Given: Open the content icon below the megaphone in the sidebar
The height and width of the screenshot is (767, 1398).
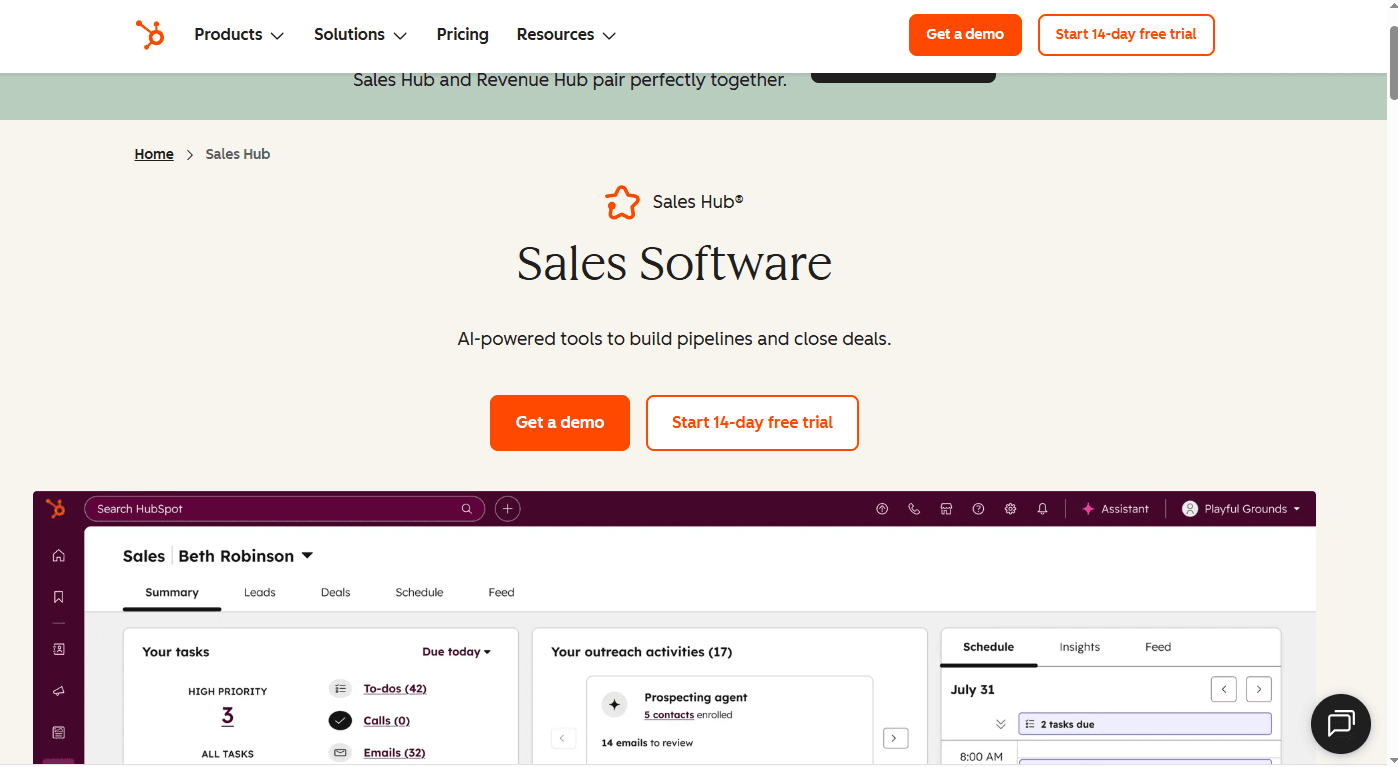Looking at the screenshot, I should (x=59, y=732).
